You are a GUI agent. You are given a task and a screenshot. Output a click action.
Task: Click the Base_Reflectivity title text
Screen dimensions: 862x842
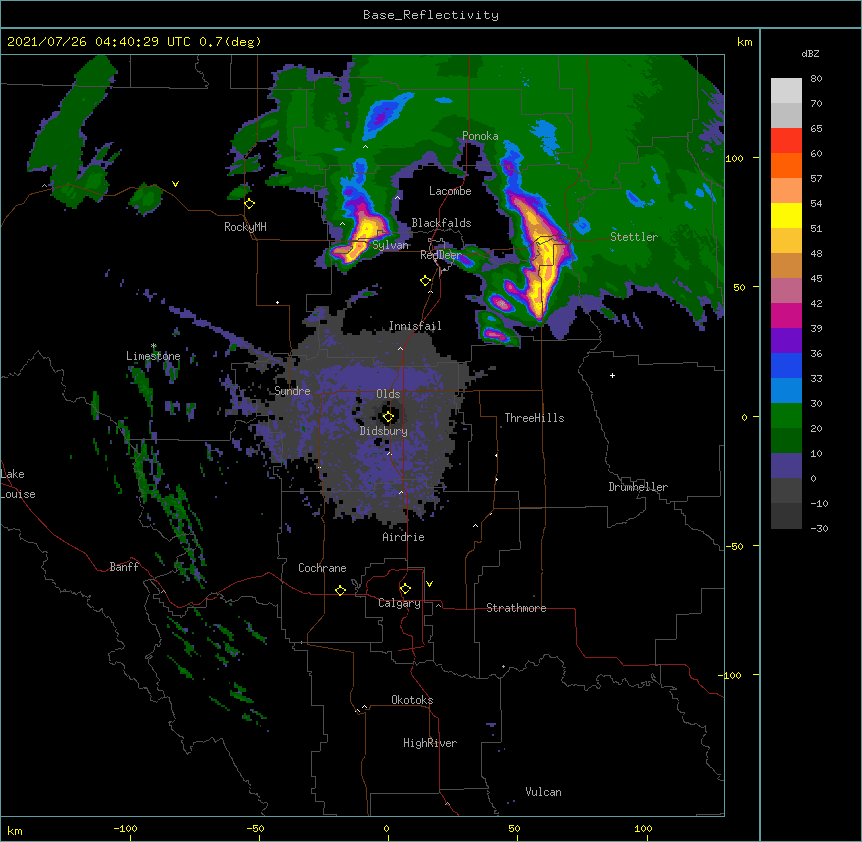[431, 15]
